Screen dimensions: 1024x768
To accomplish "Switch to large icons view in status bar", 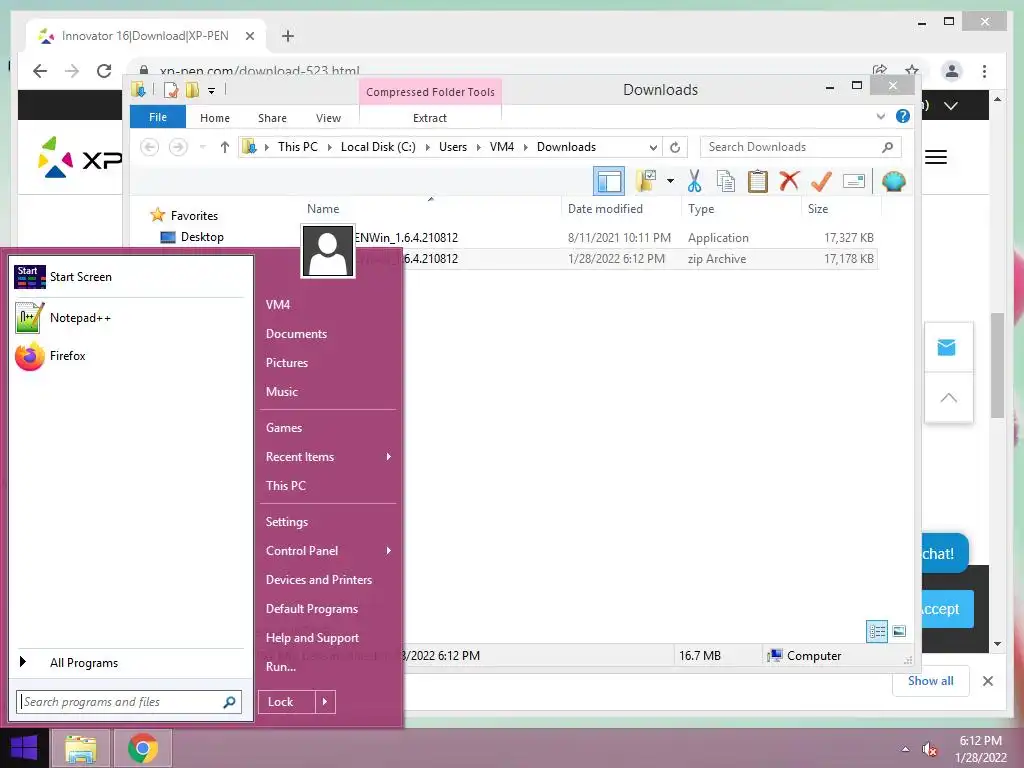I will coord(899,631).
